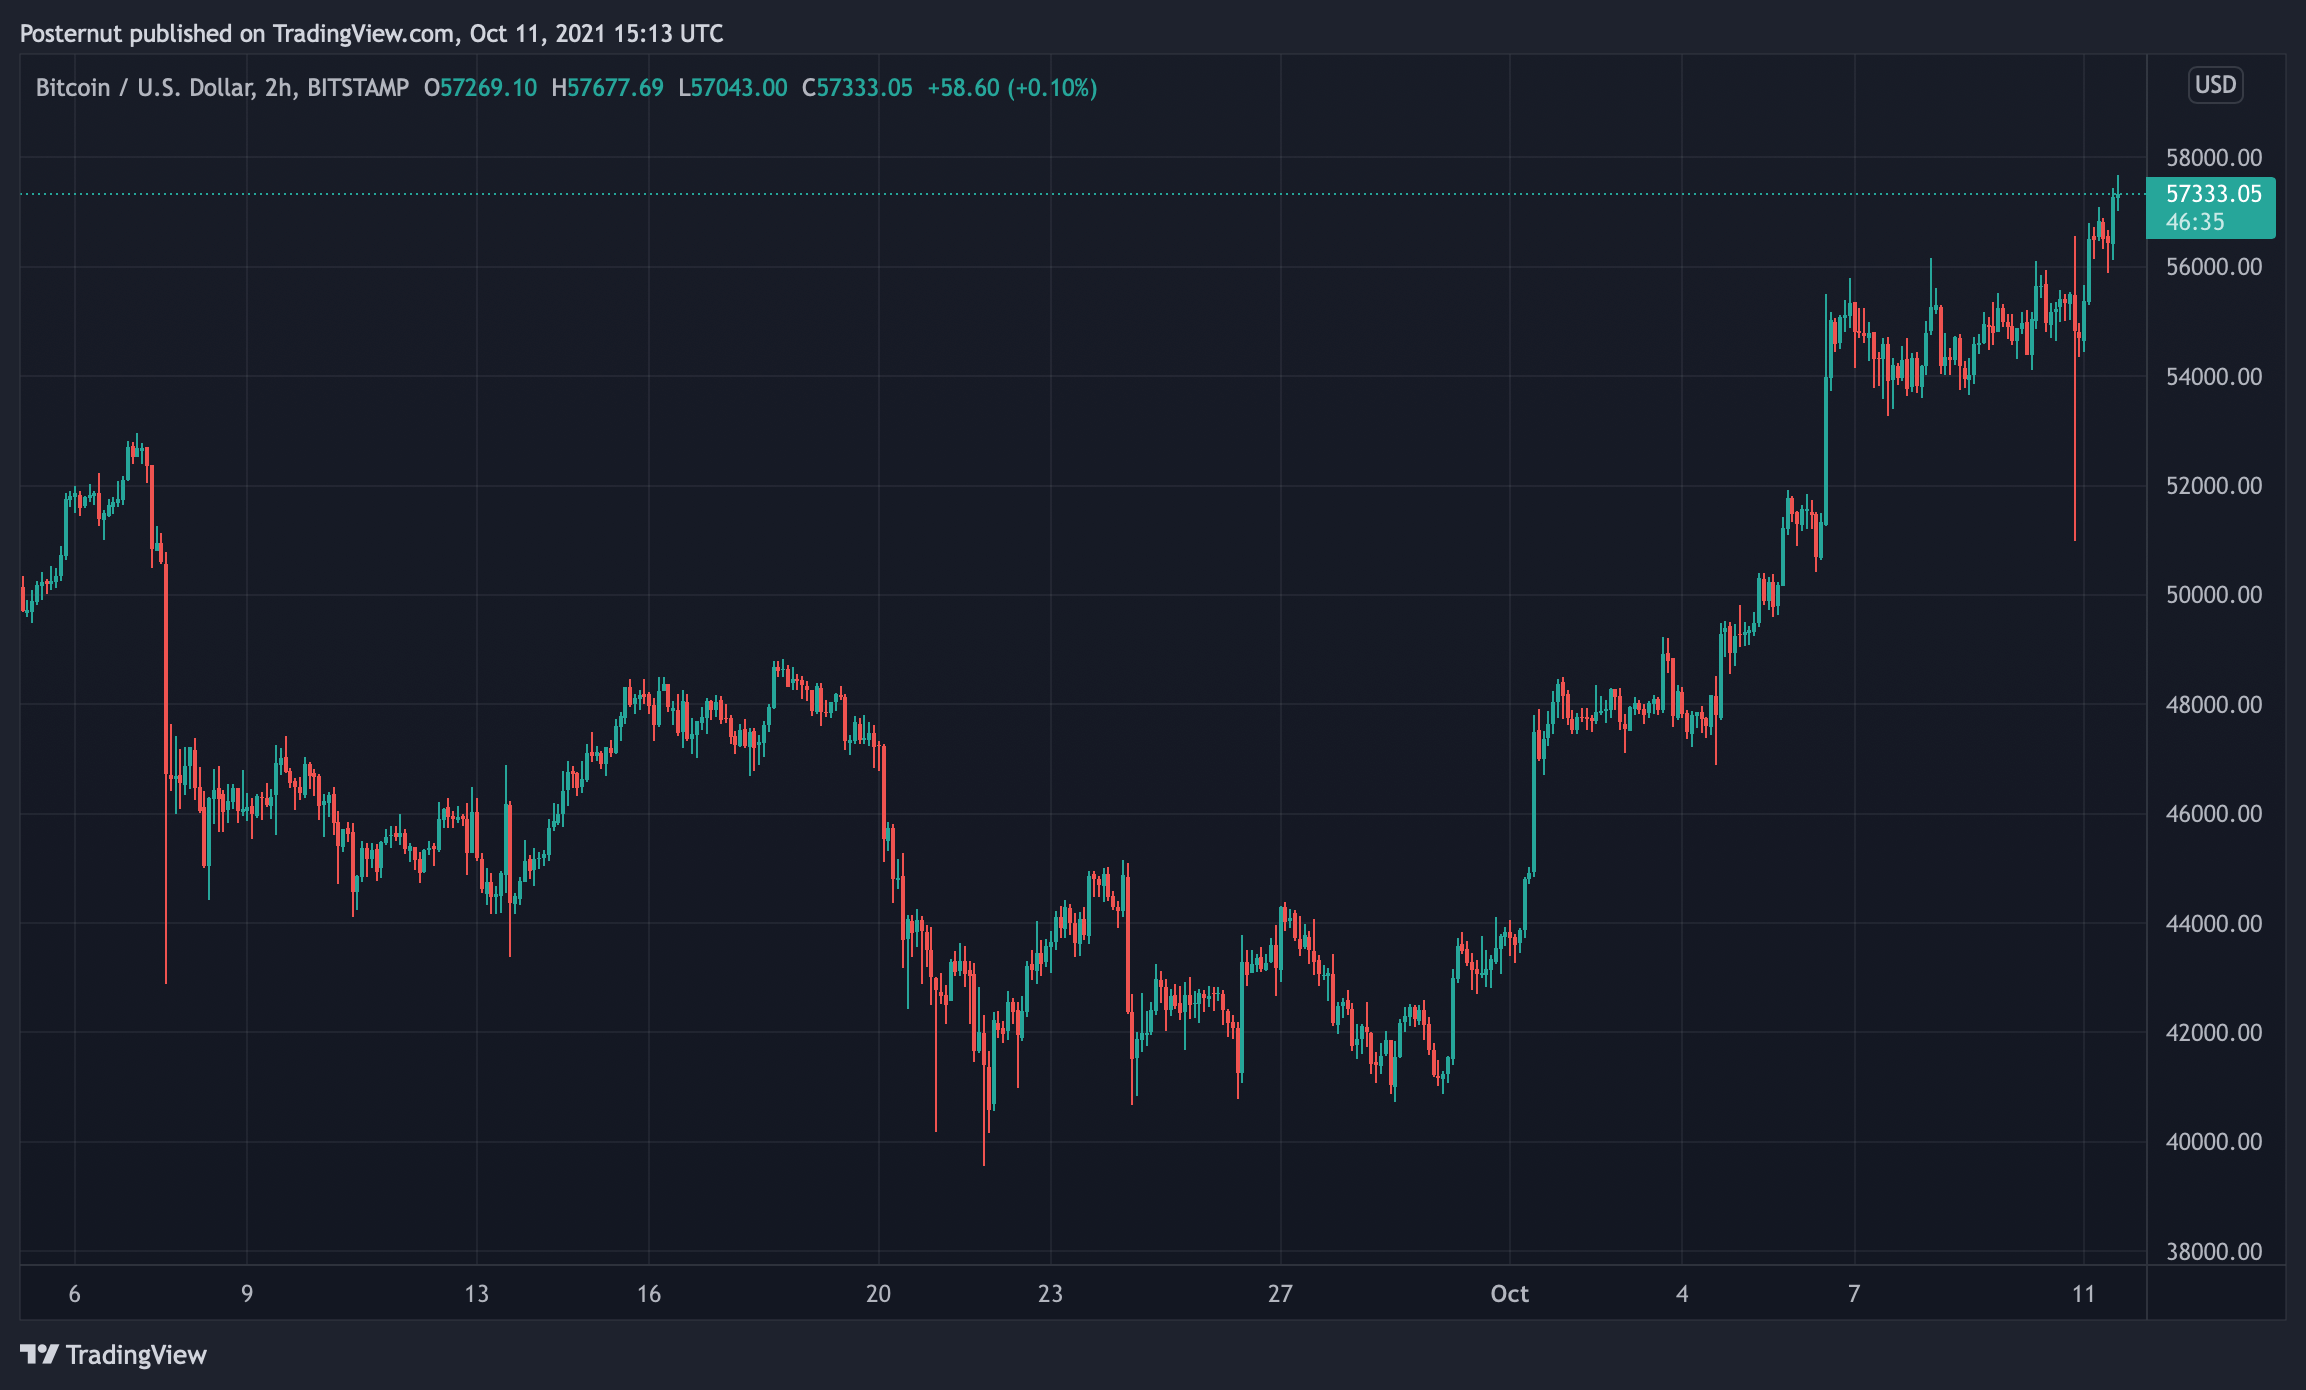The image size is (2306, 1390).
Task: Click the 40000.00 price axis label
Action: click(2213, 1142)
